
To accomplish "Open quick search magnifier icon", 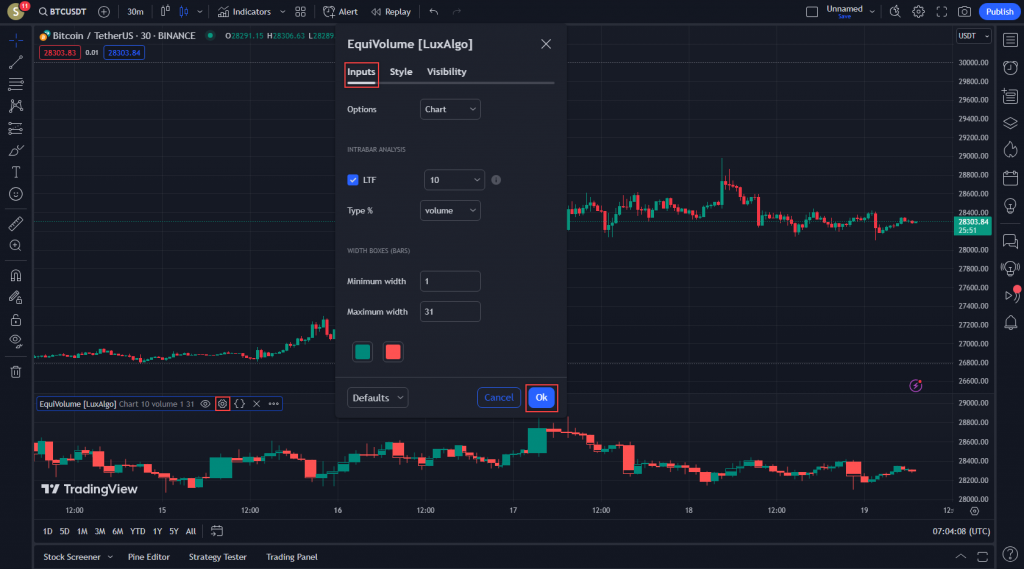I will (895, 12).
